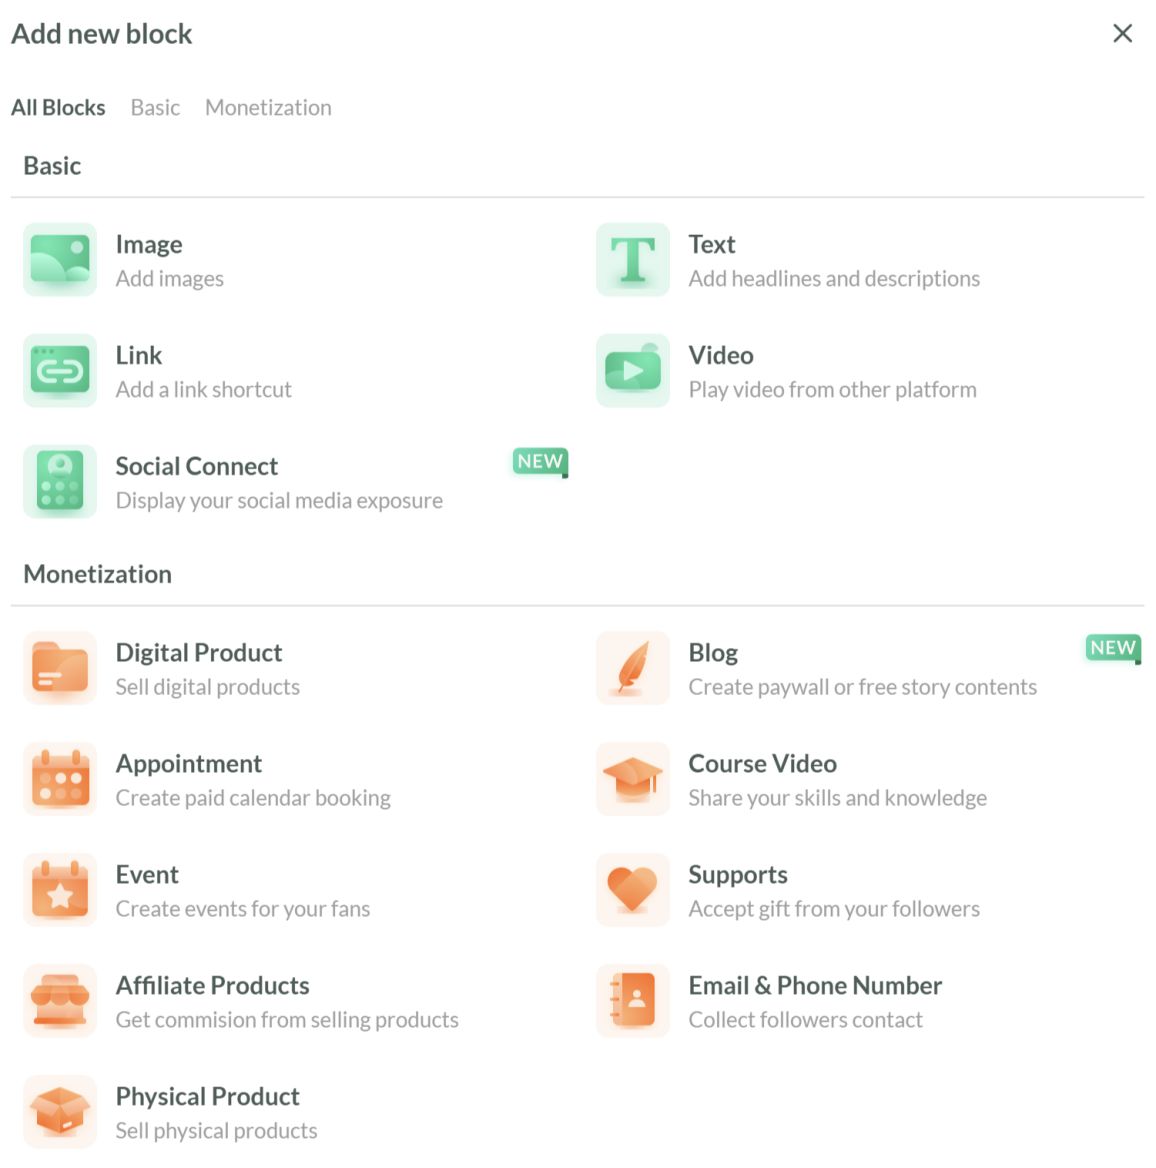
Task: Choose the Link block icon
Action: click(x=60, y=371)
